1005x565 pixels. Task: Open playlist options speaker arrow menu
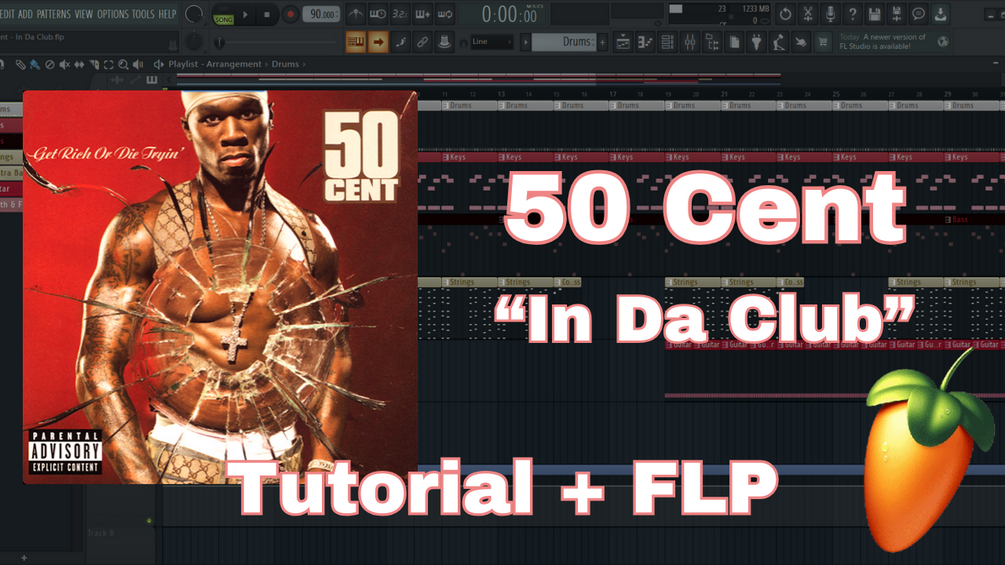(158, 64)
